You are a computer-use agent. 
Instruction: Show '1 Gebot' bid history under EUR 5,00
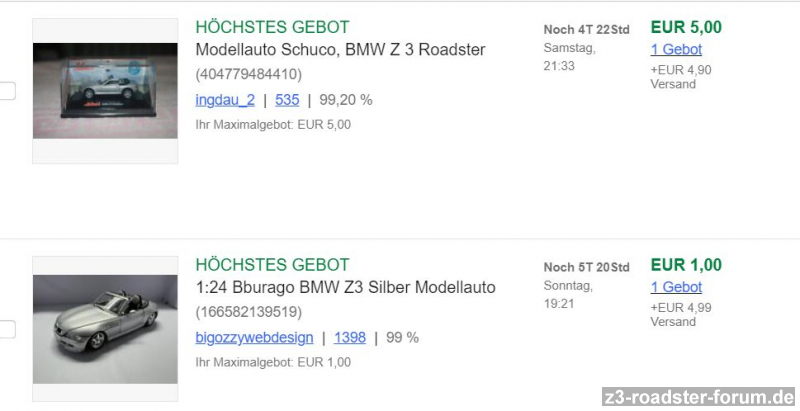pyautogui.click(x=676, y=49)
